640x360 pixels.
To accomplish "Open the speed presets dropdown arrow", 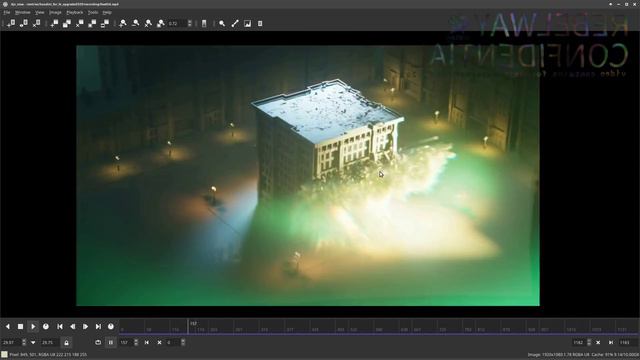I will [33, 342].
